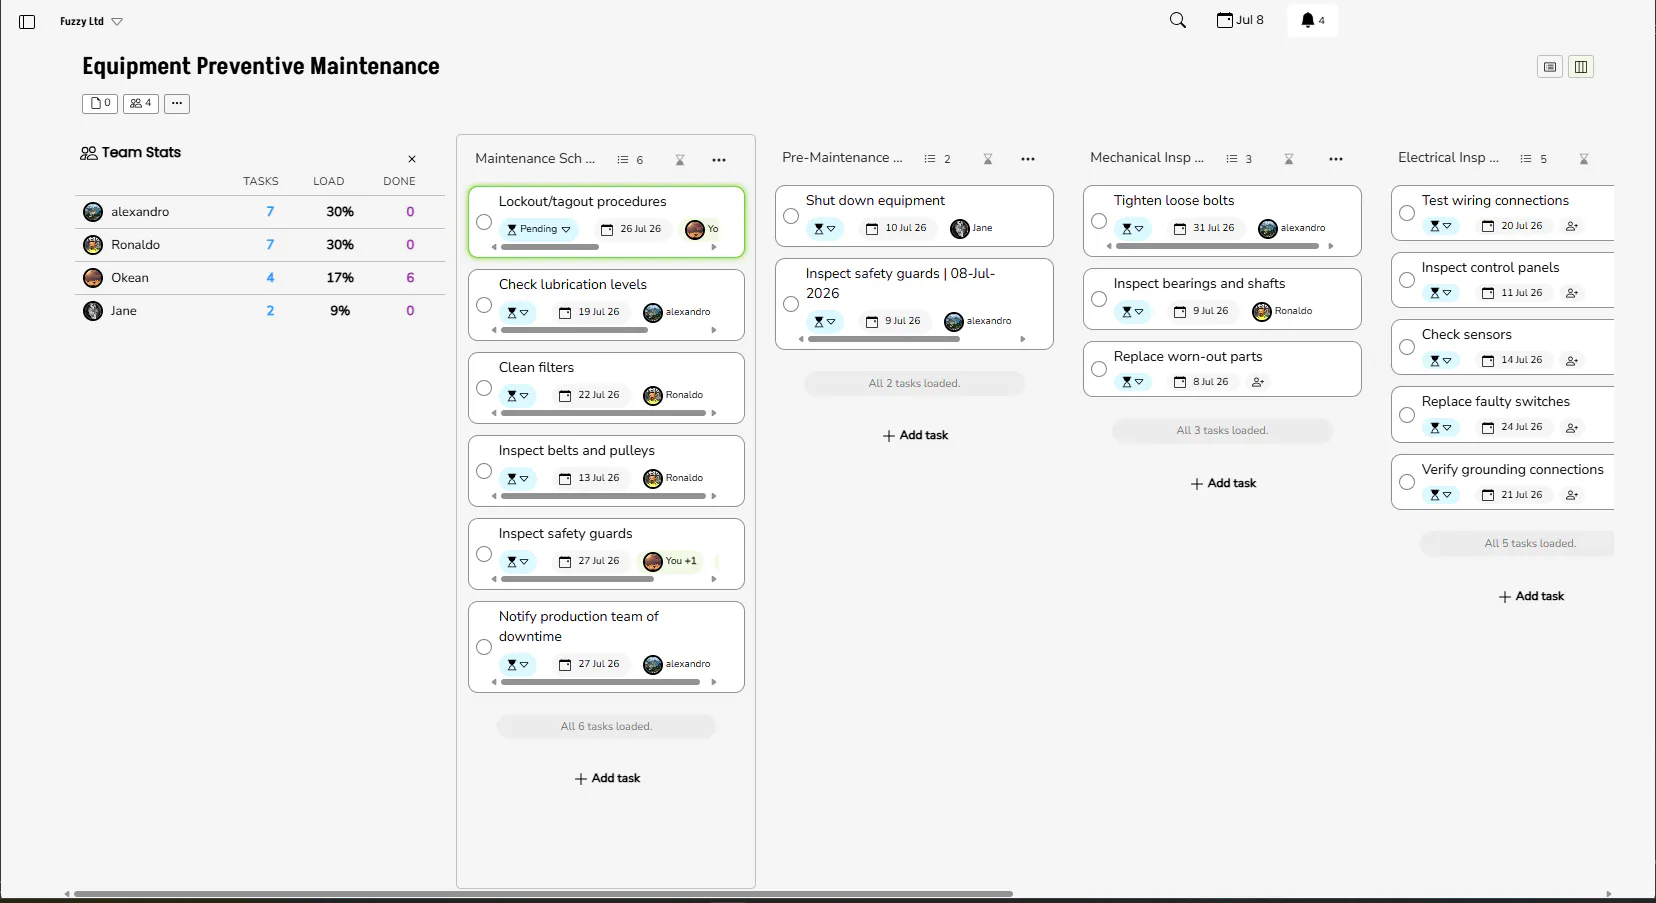Add task in Maintenance Sch column

[x=607, y=778]
